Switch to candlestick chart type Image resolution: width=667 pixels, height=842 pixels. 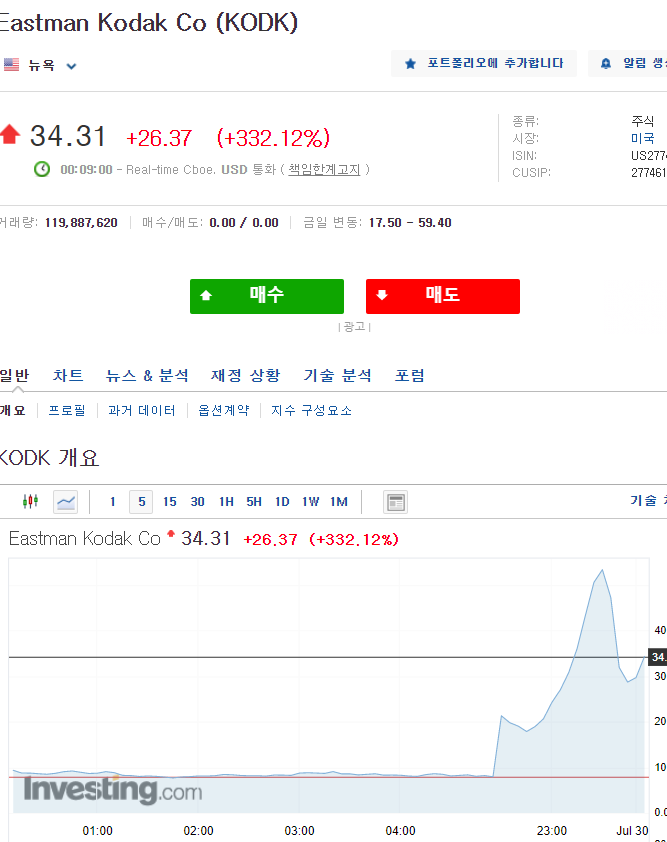30,502
